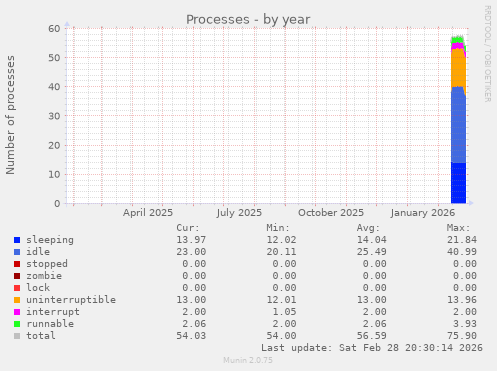The height and width of the screenshot is (371, 497).
Task: Click sleeping maximum value 21.84
Action: tap(462, 240)
